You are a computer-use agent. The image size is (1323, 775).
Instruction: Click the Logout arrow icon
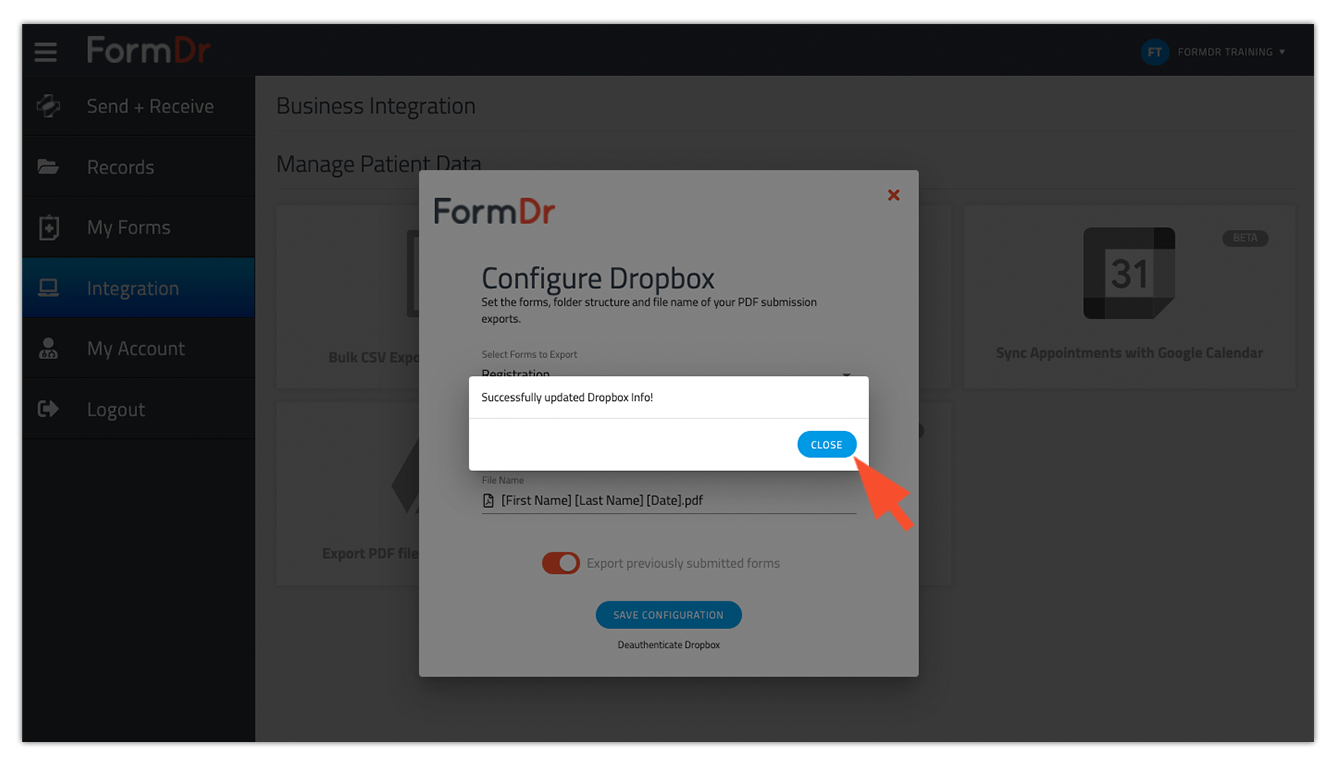coord(48,409)
